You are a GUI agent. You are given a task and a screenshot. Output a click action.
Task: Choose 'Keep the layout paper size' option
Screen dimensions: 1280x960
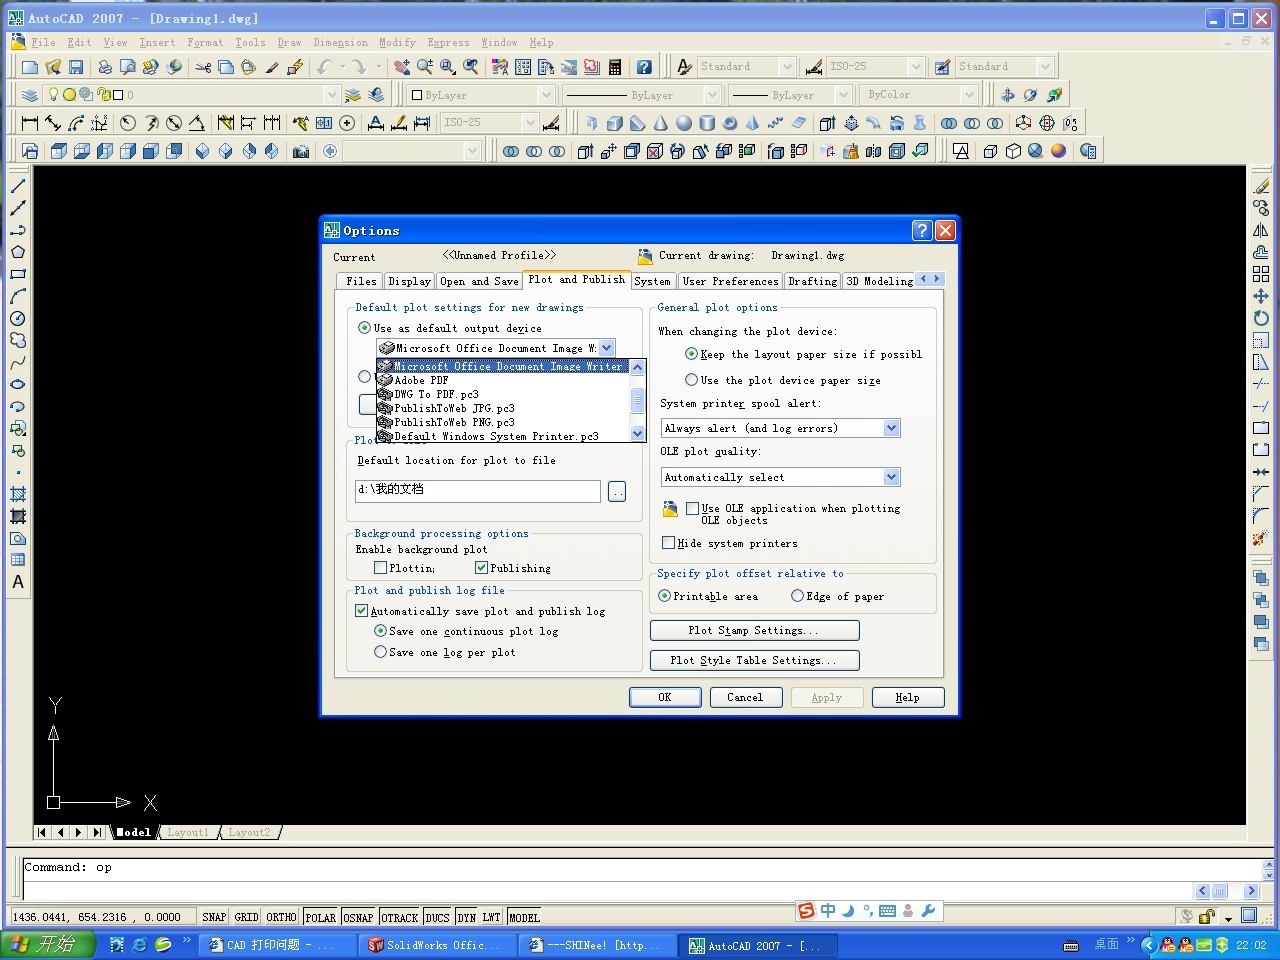coord(691,354)
